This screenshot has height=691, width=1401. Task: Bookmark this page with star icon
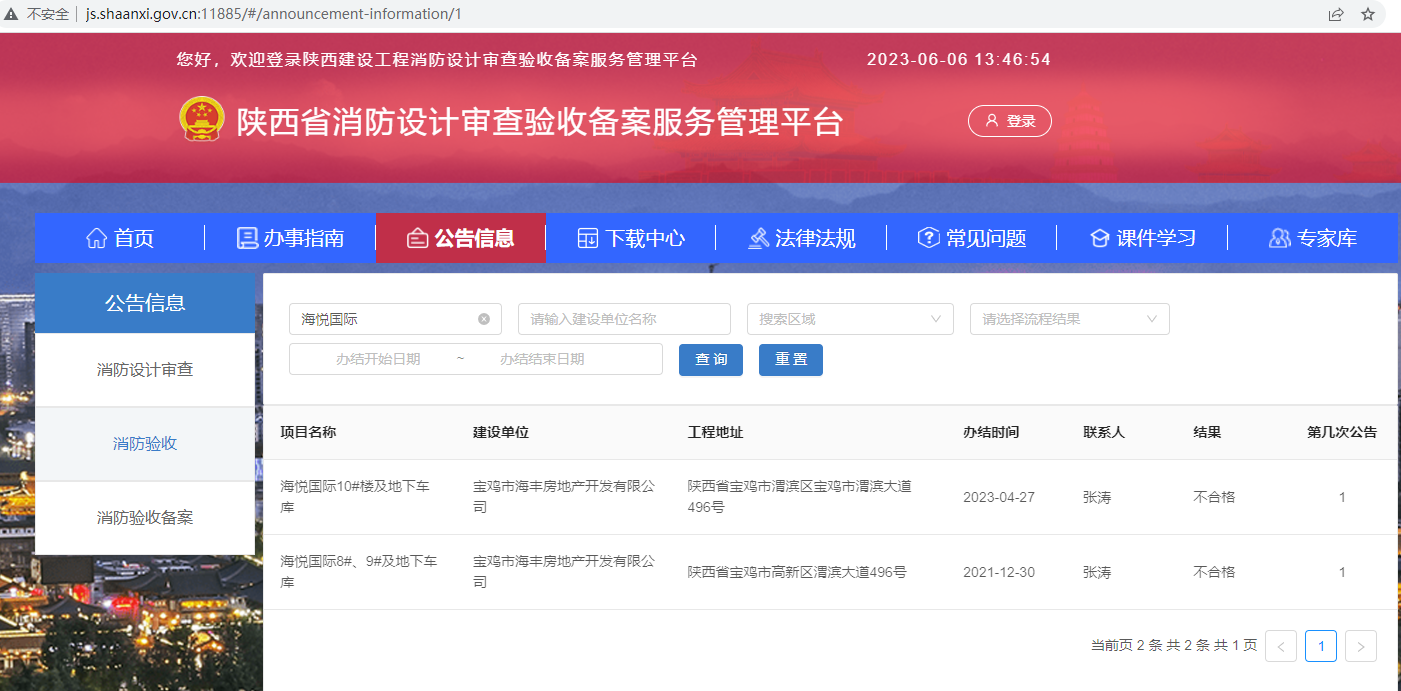(1368, 14)
